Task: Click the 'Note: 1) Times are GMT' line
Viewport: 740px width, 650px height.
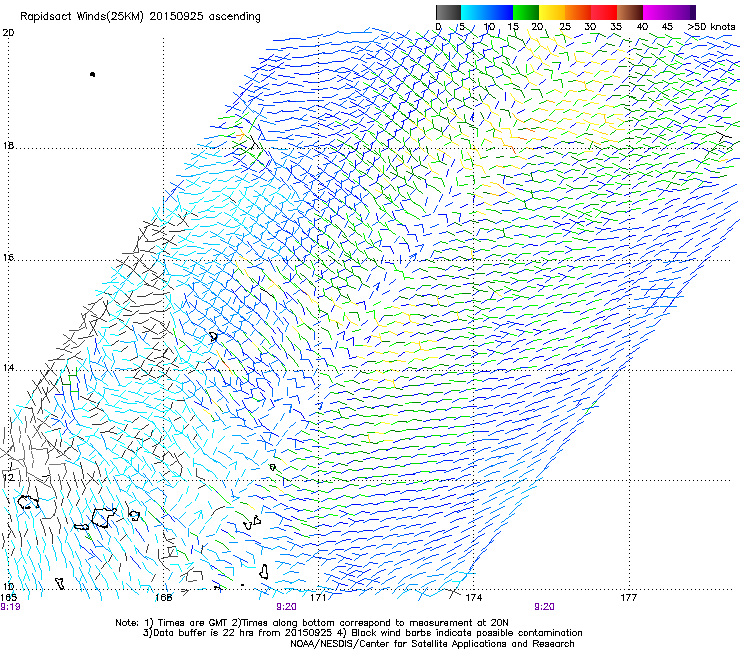Action: (312, 623)
